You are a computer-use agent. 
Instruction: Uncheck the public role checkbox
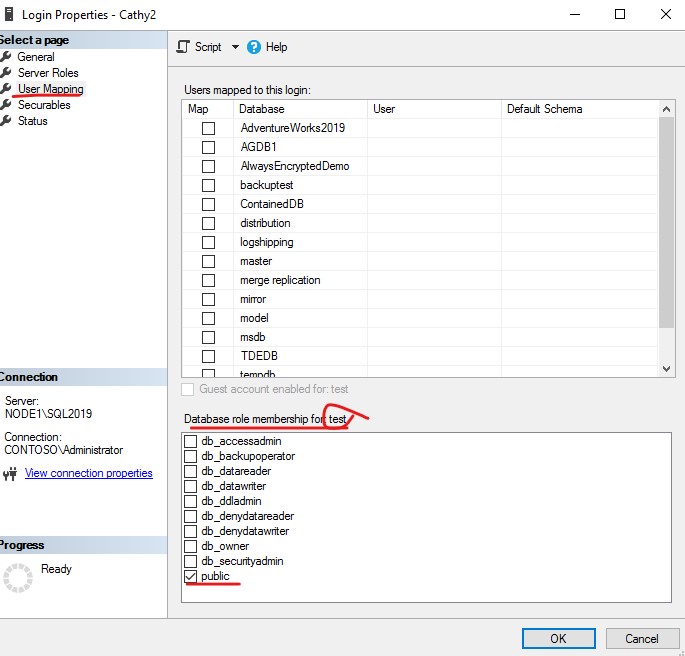click(x=190, y=577)
